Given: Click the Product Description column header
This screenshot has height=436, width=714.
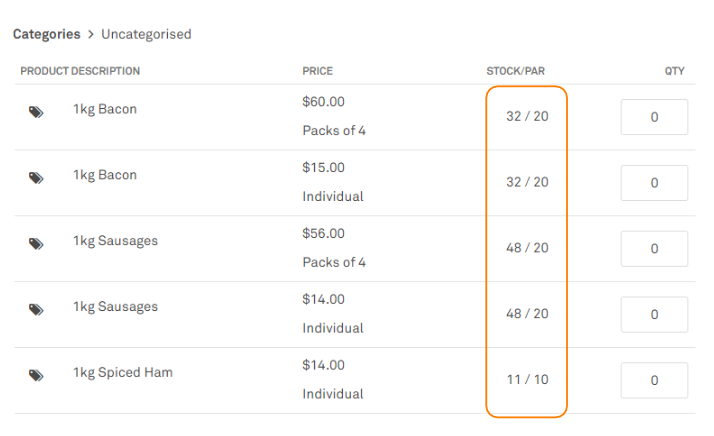Looking at the screenshot, I should coord(80,71).
